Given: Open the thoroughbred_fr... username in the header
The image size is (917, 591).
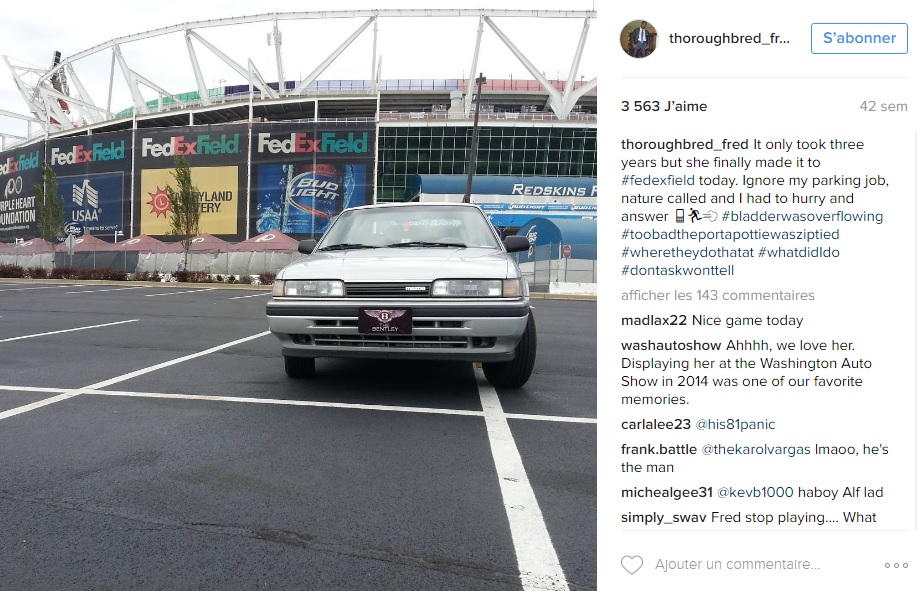Looking at the screenshot, I should coord(729,39).
